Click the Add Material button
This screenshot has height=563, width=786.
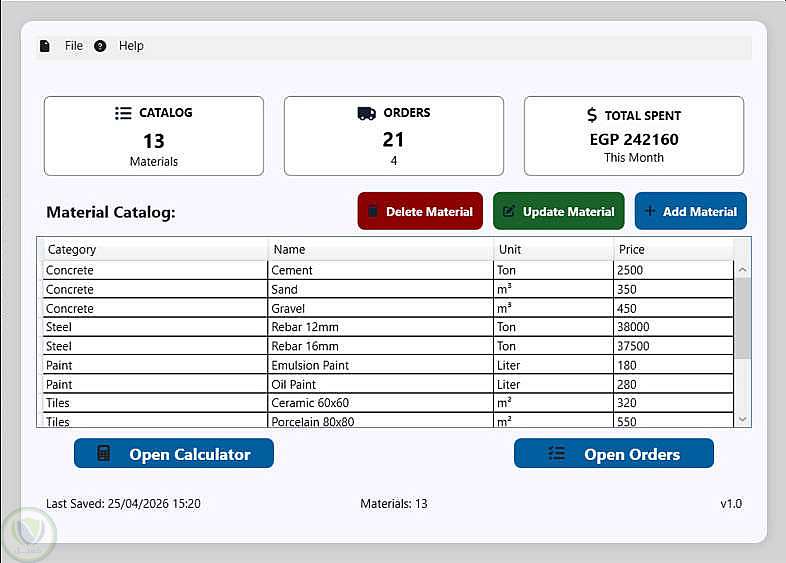691,211
